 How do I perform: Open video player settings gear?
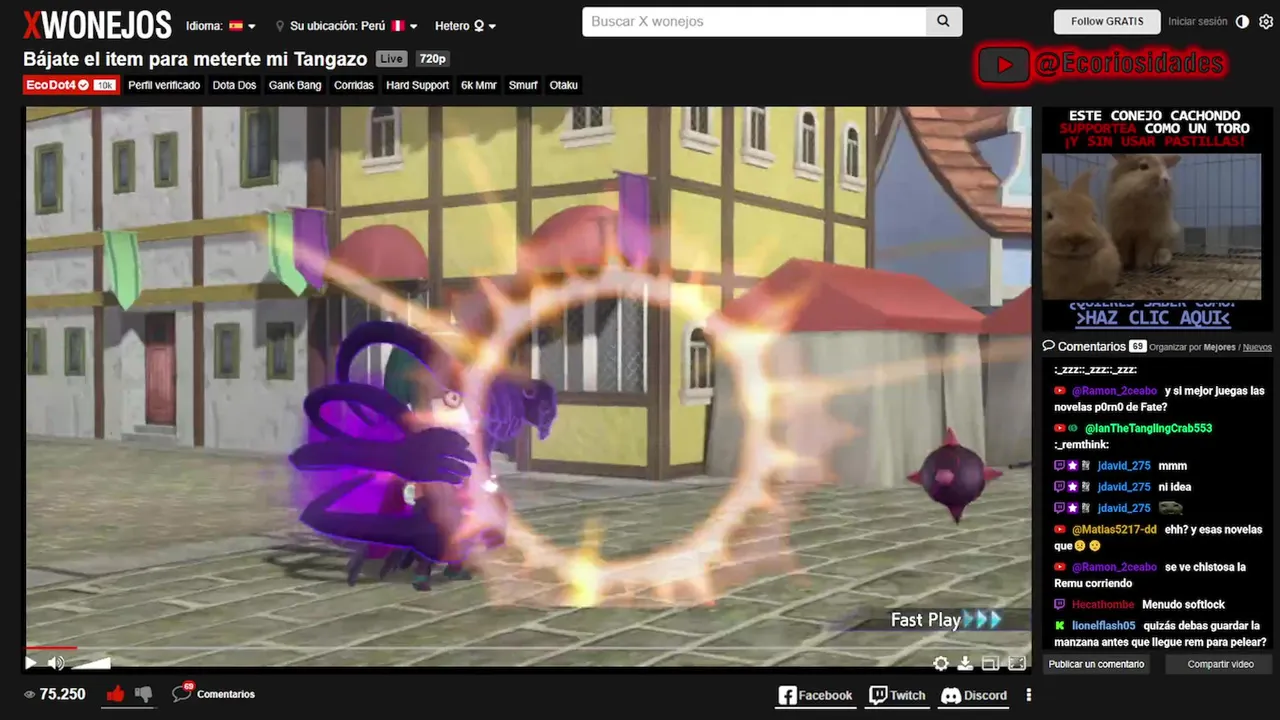point(941,663)
